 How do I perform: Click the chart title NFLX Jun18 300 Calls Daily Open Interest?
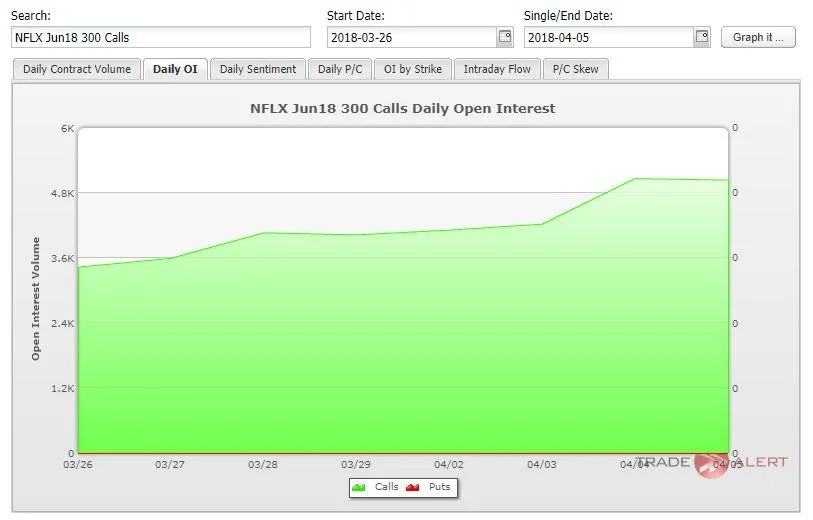tap(403, 108)
